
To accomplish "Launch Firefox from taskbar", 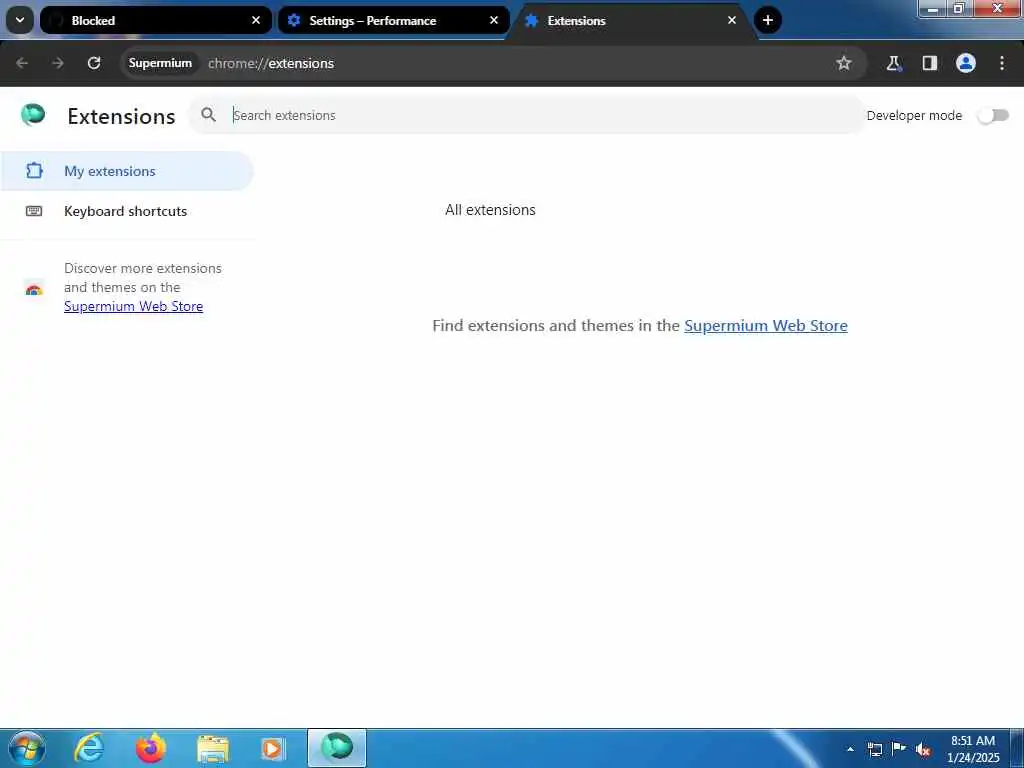I will 150,748.
